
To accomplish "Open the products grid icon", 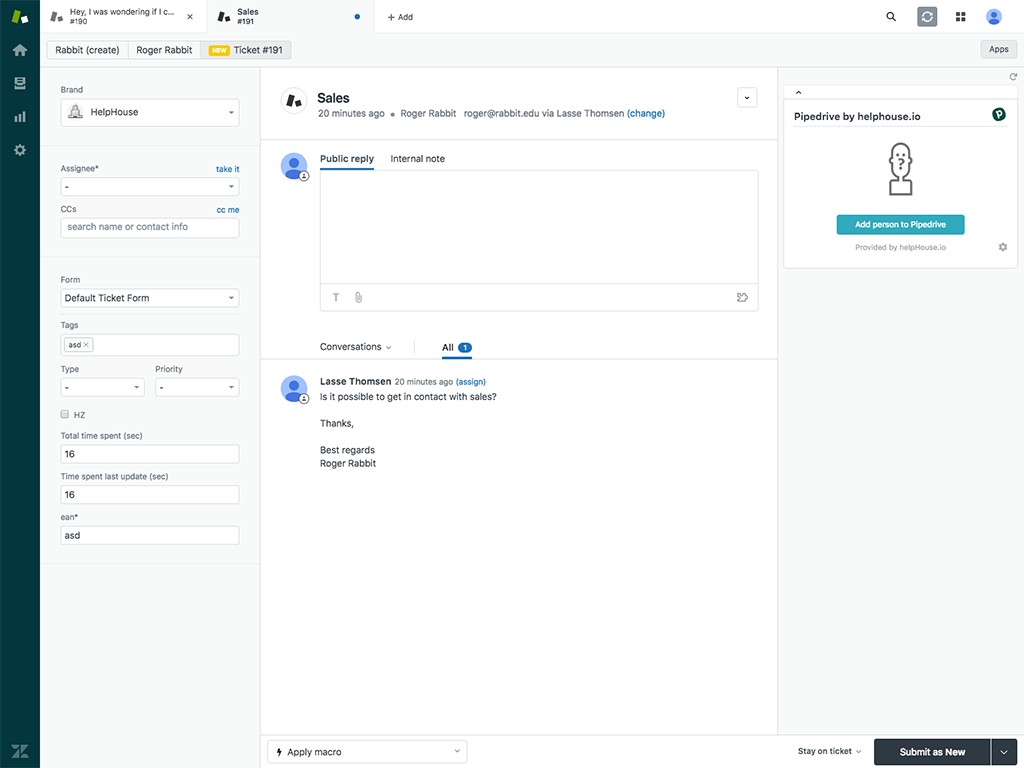I will click(960, 17).
